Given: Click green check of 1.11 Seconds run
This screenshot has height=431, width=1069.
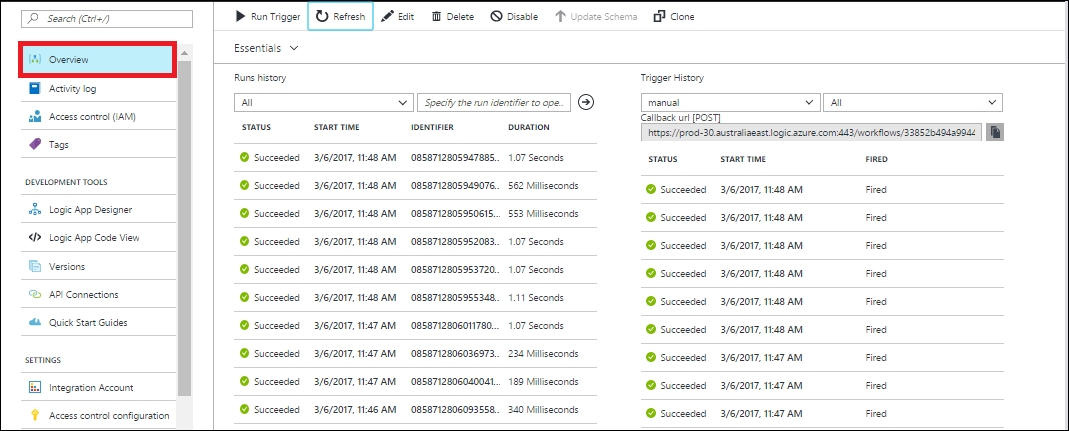Looking at the screenshot, I should [245, 298].
